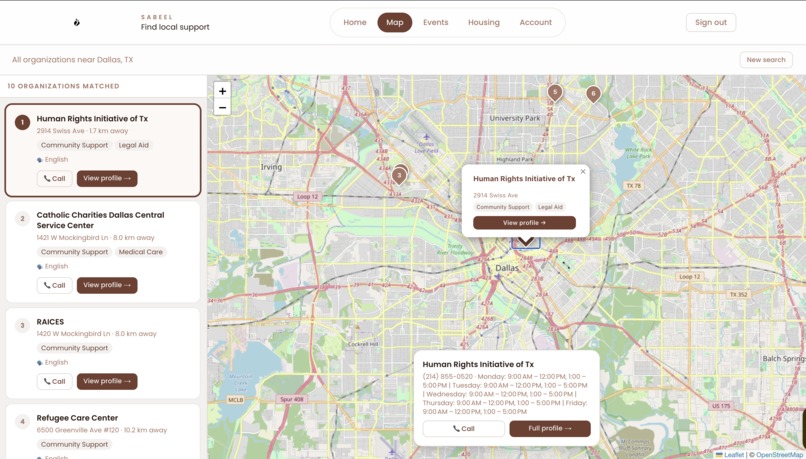This screenshot has height=459, width=806.
Task: Call Catholic Charities Dallas Central Service Center
Action: [54, 285]
